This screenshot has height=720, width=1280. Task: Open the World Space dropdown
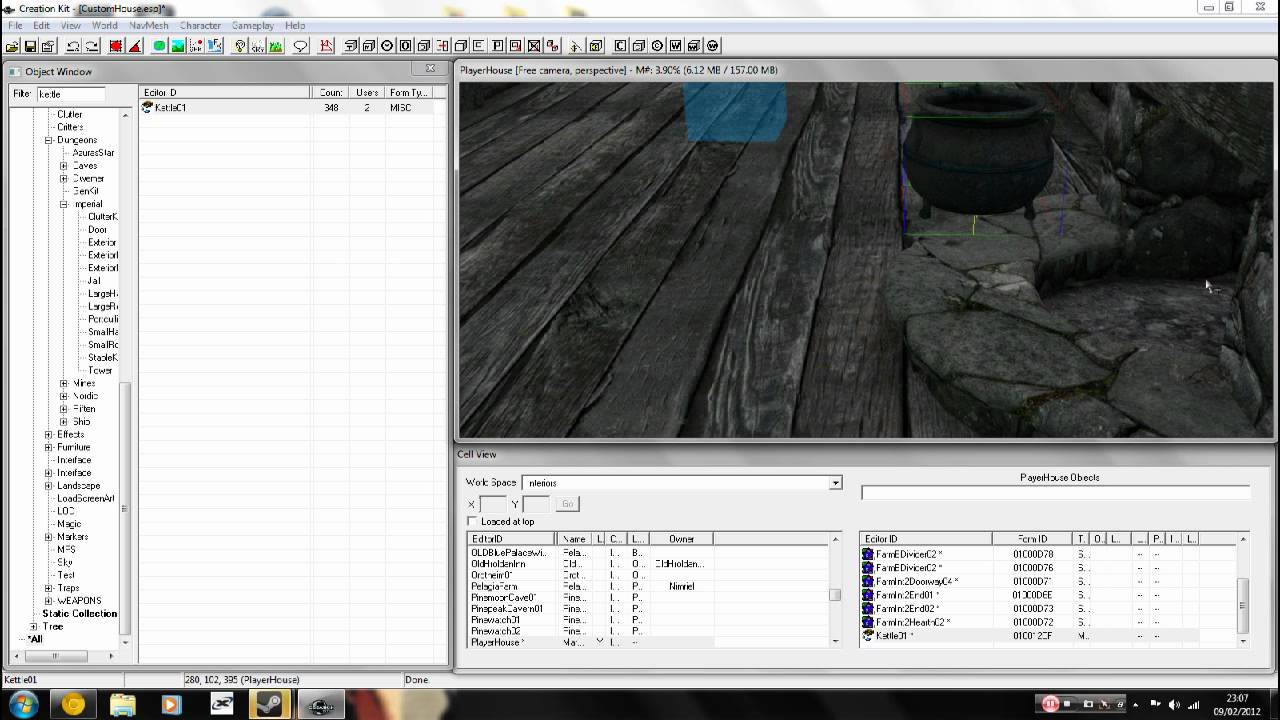click(835, 483)
